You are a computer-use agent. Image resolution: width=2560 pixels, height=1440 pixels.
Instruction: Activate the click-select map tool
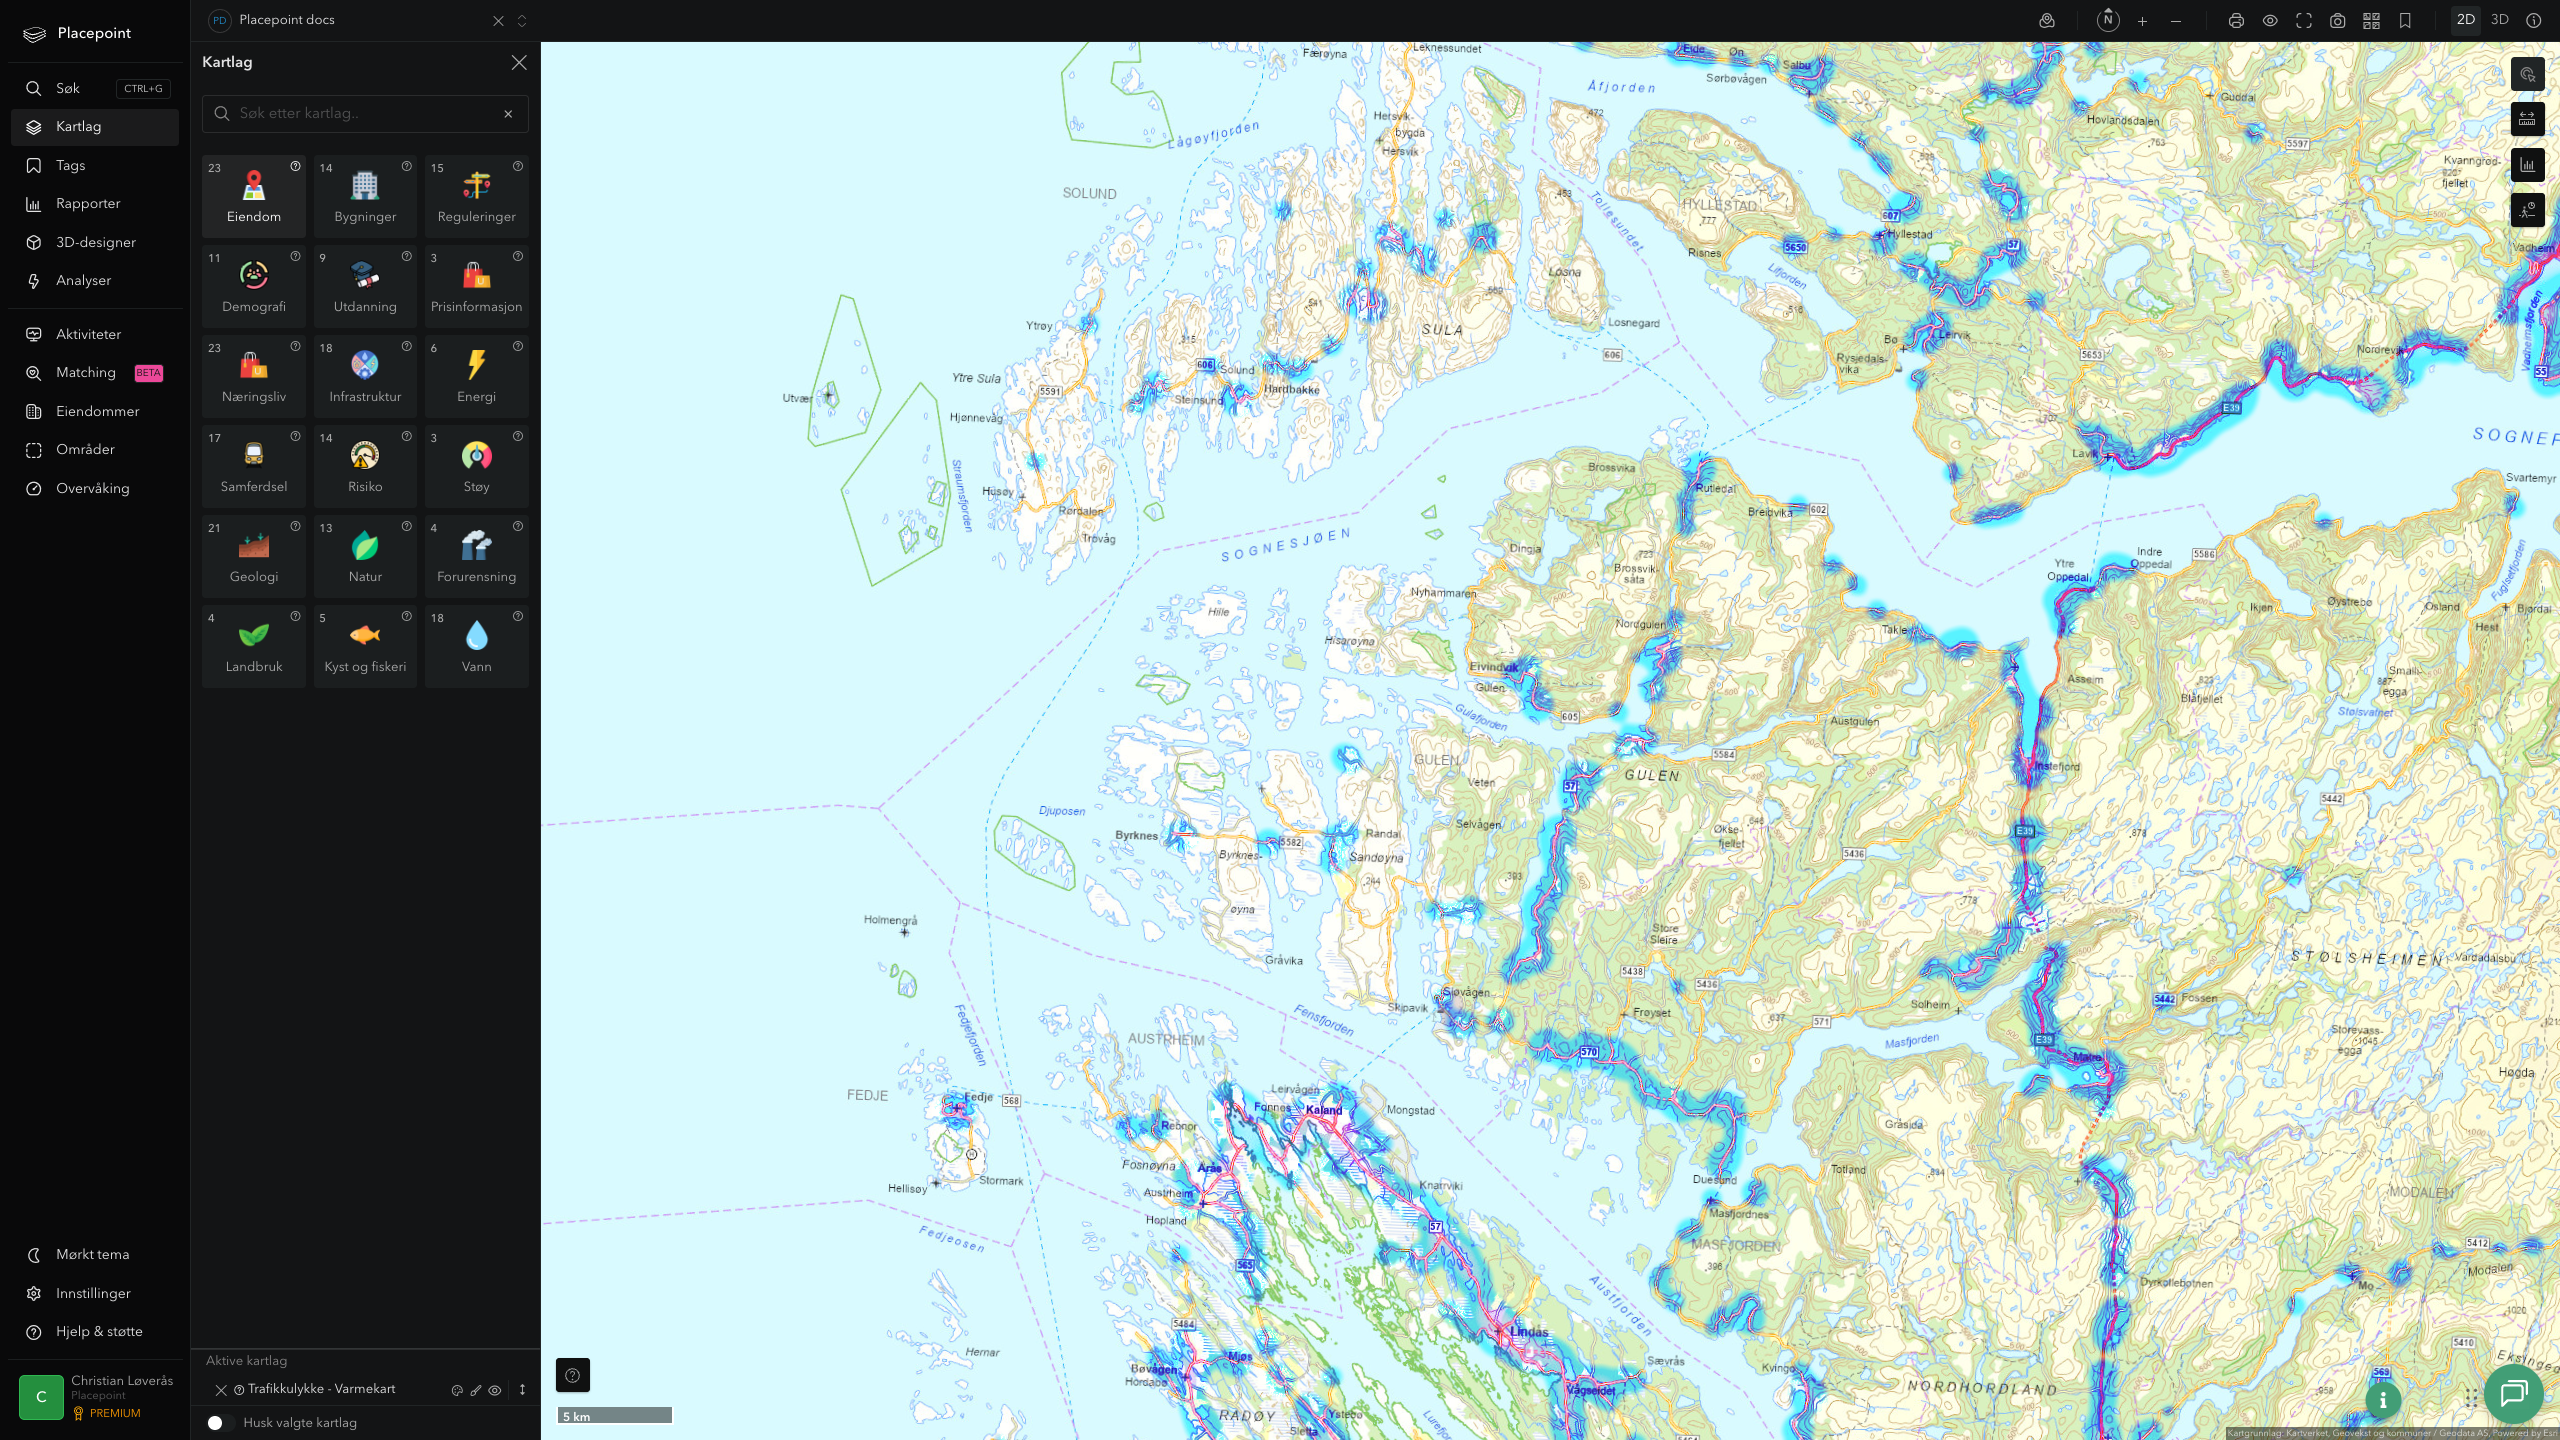pos(2527,74)
